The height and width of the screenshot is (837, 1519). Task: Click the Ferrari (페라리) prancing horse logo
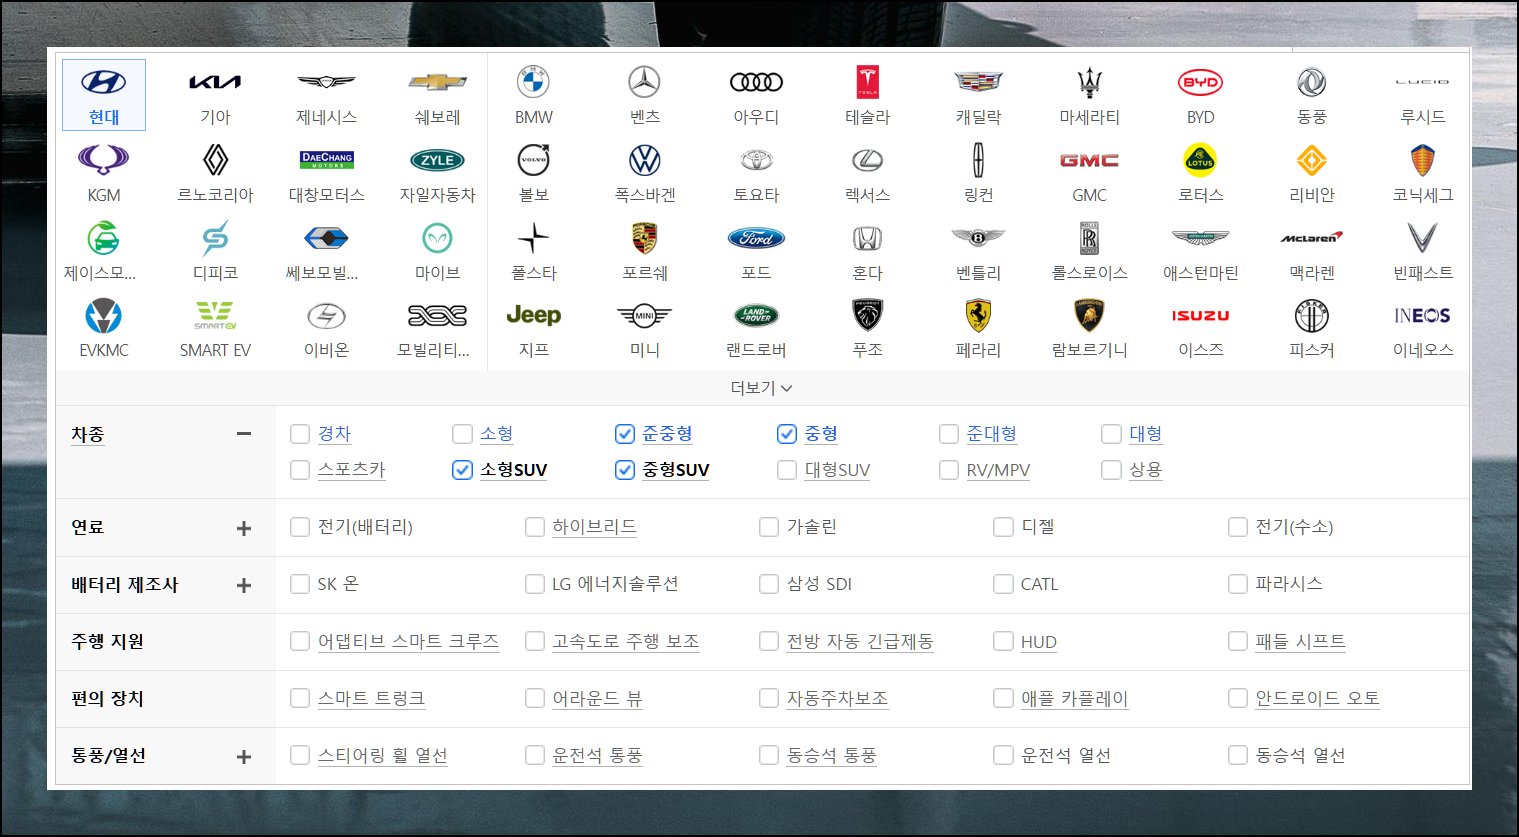point(978,315)
